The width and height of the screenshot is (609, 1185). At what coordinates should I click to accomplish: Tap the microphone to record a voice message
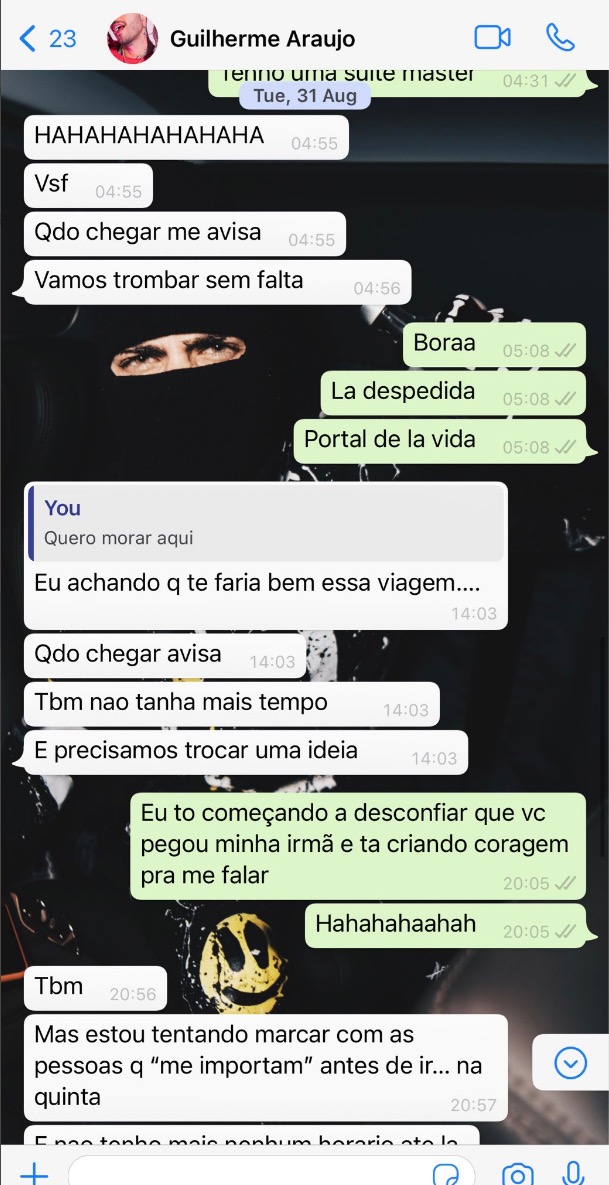[573, 1174]
